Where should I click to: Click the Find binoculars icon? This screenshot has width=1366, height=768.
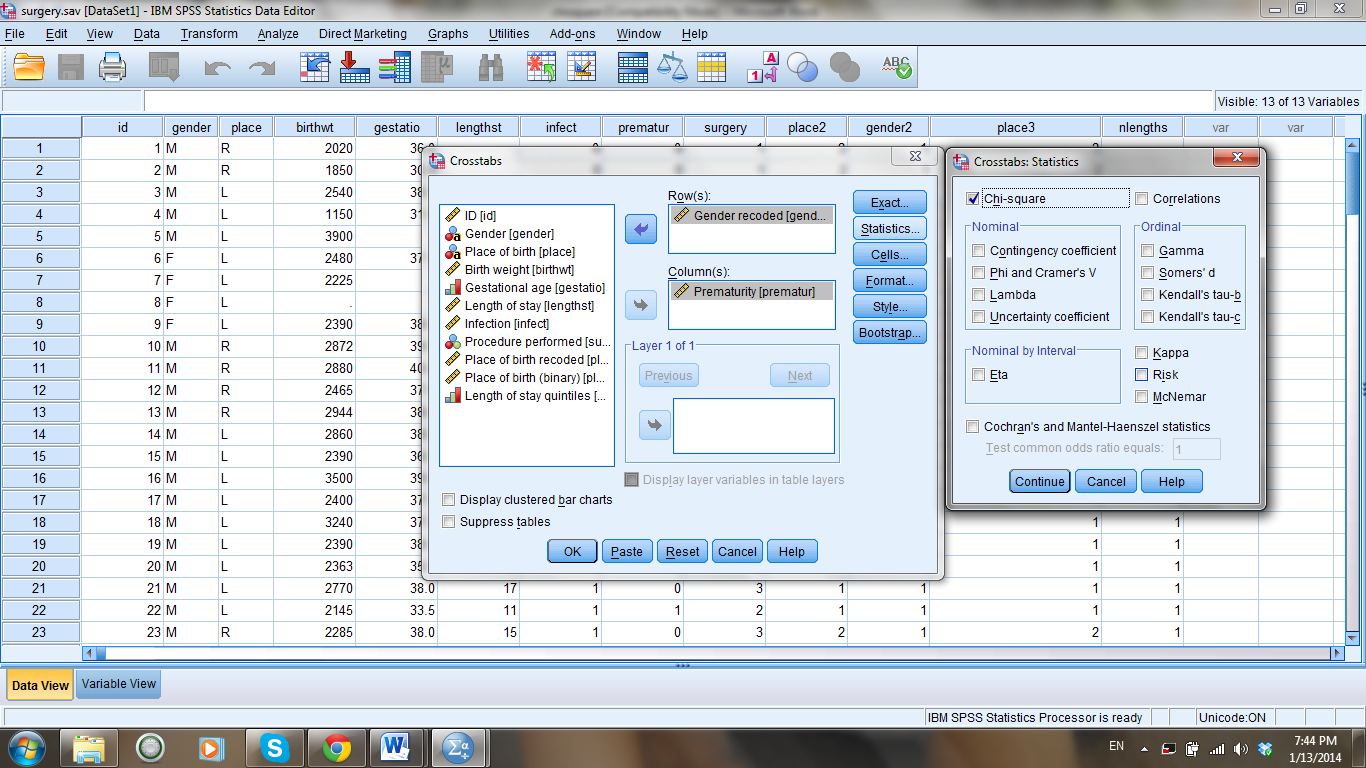click(491, 67)
